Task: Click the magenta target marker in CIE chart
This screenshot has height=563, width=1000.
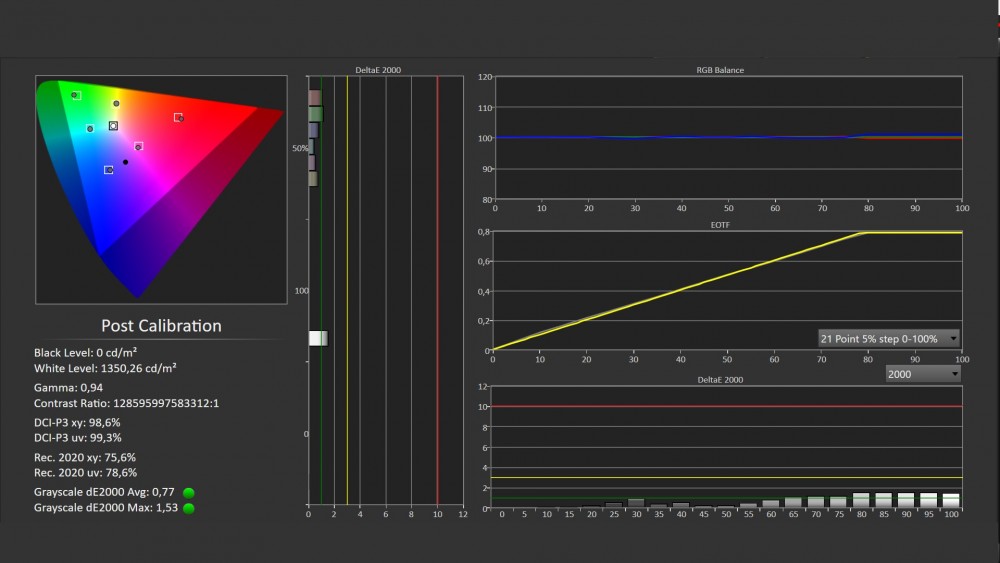Action: pos(138,146)
